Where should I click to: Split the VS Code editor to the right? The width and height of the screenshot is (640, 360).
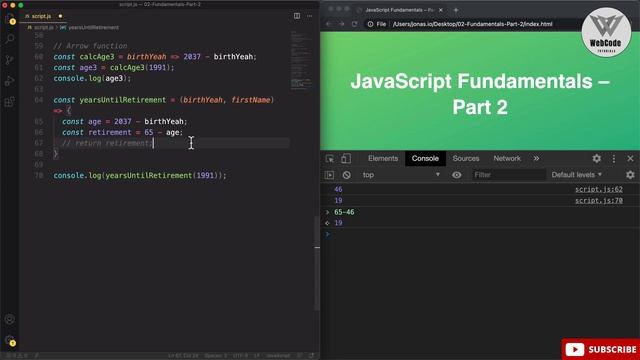297,16
